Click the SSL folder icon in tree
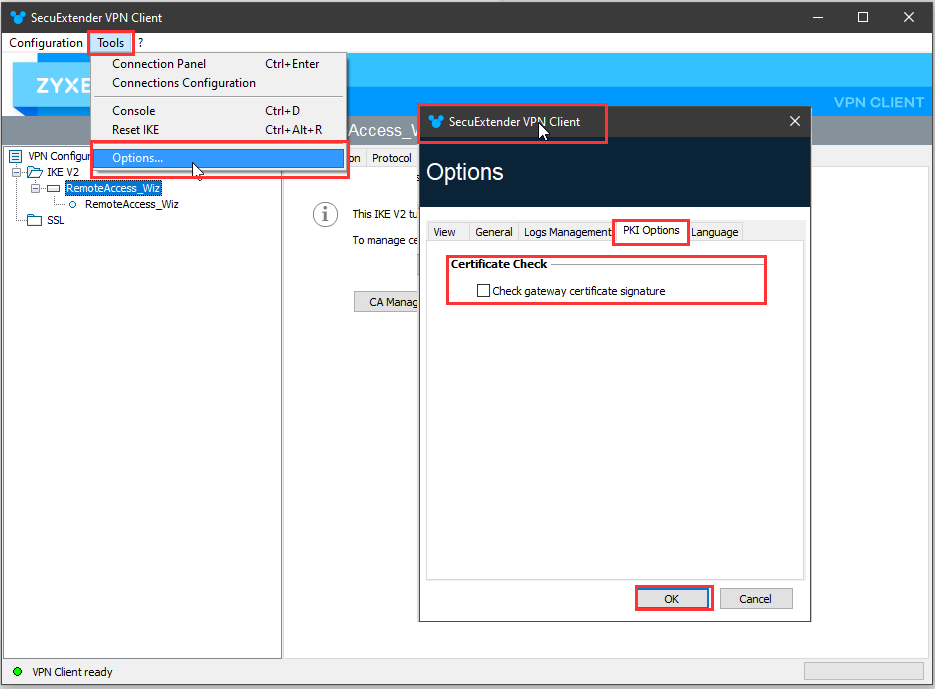Image resolution: width=935 pixels, height=689 pixels. click(x=35, y=220)
